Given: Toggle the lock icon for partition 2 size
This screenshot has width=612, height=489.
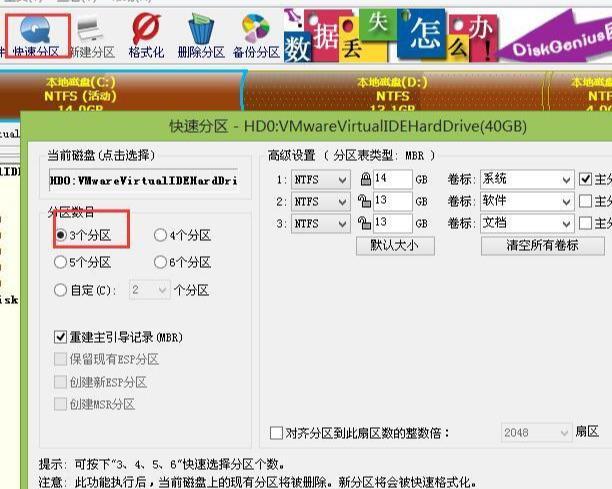Looking at the screenshot, I should (x=365, y=201).
